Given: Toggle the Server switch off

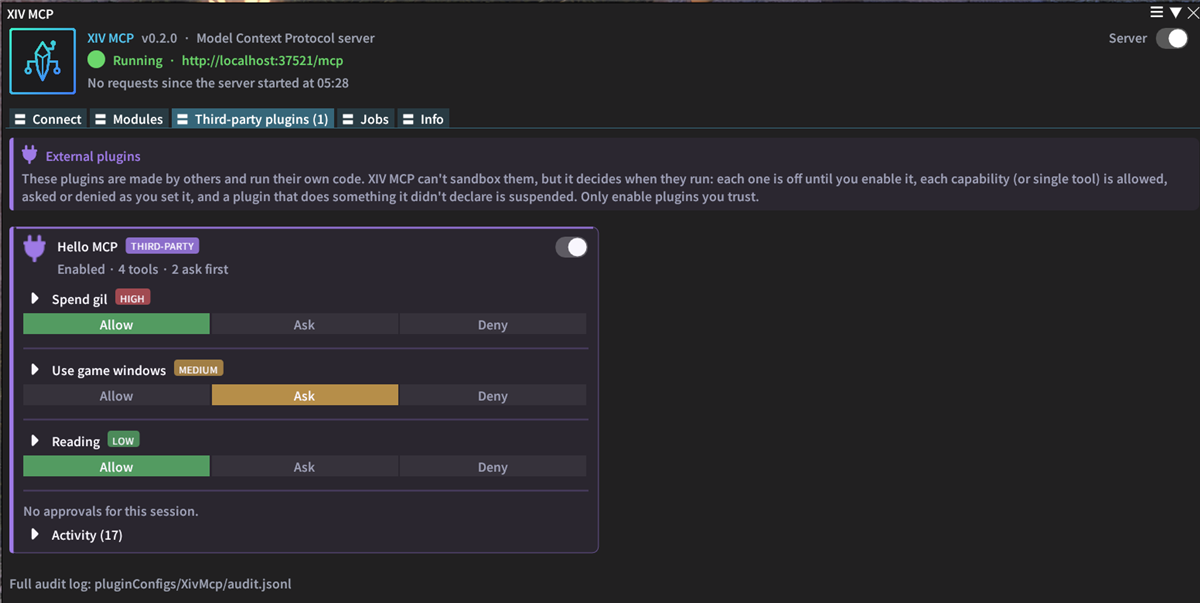Looking at the screenshot, I should (1172, 38).
